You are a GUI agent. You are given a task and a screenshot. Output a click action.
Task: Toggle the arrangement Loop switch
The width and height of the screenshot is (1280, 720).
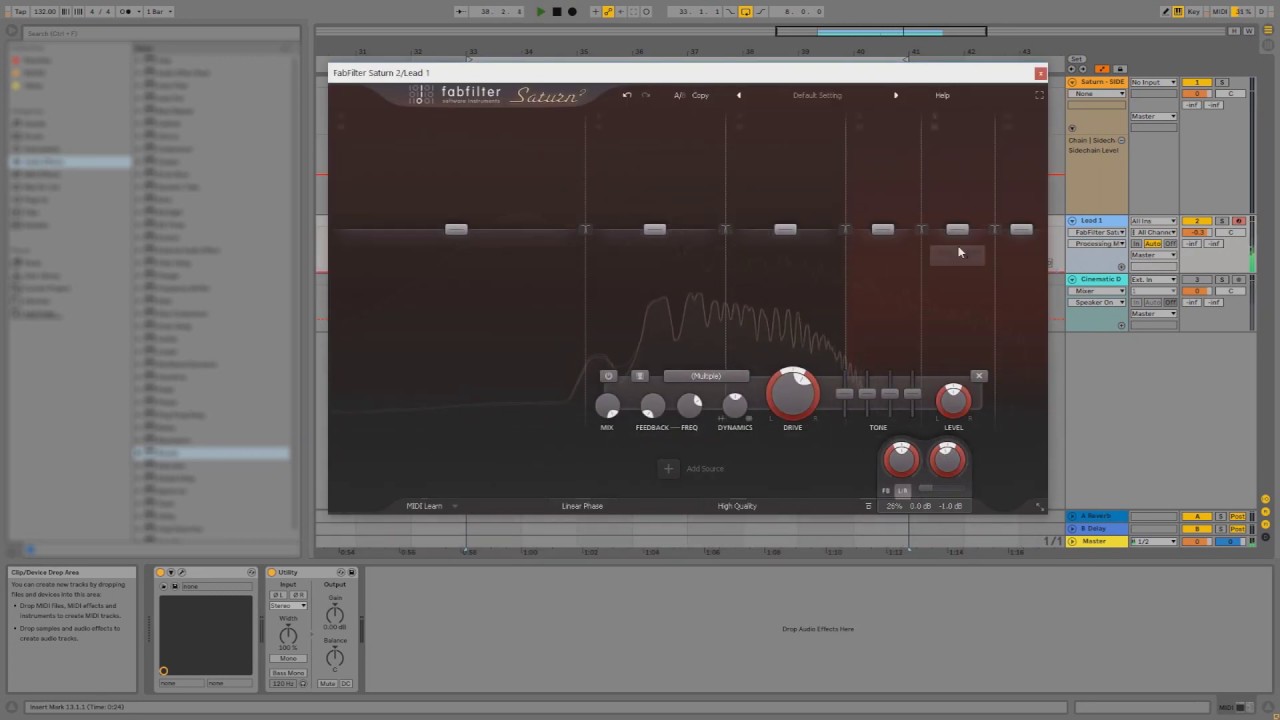point(745,12)
